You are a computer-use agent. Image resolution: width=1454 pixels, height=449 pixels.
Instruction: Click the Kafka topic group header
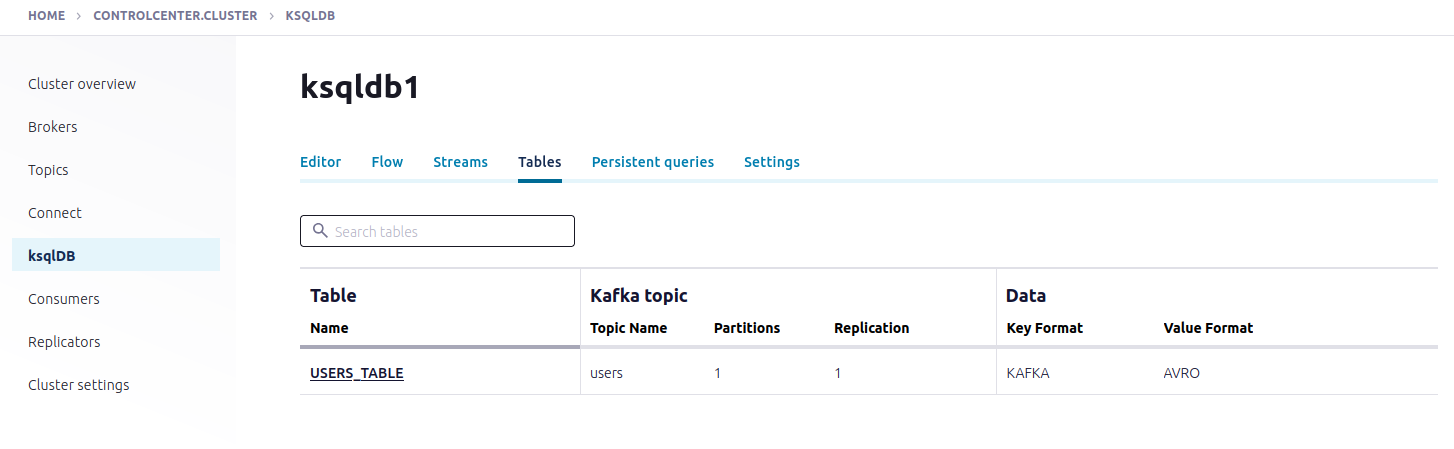pyautogui.click(x=639, y=296)
